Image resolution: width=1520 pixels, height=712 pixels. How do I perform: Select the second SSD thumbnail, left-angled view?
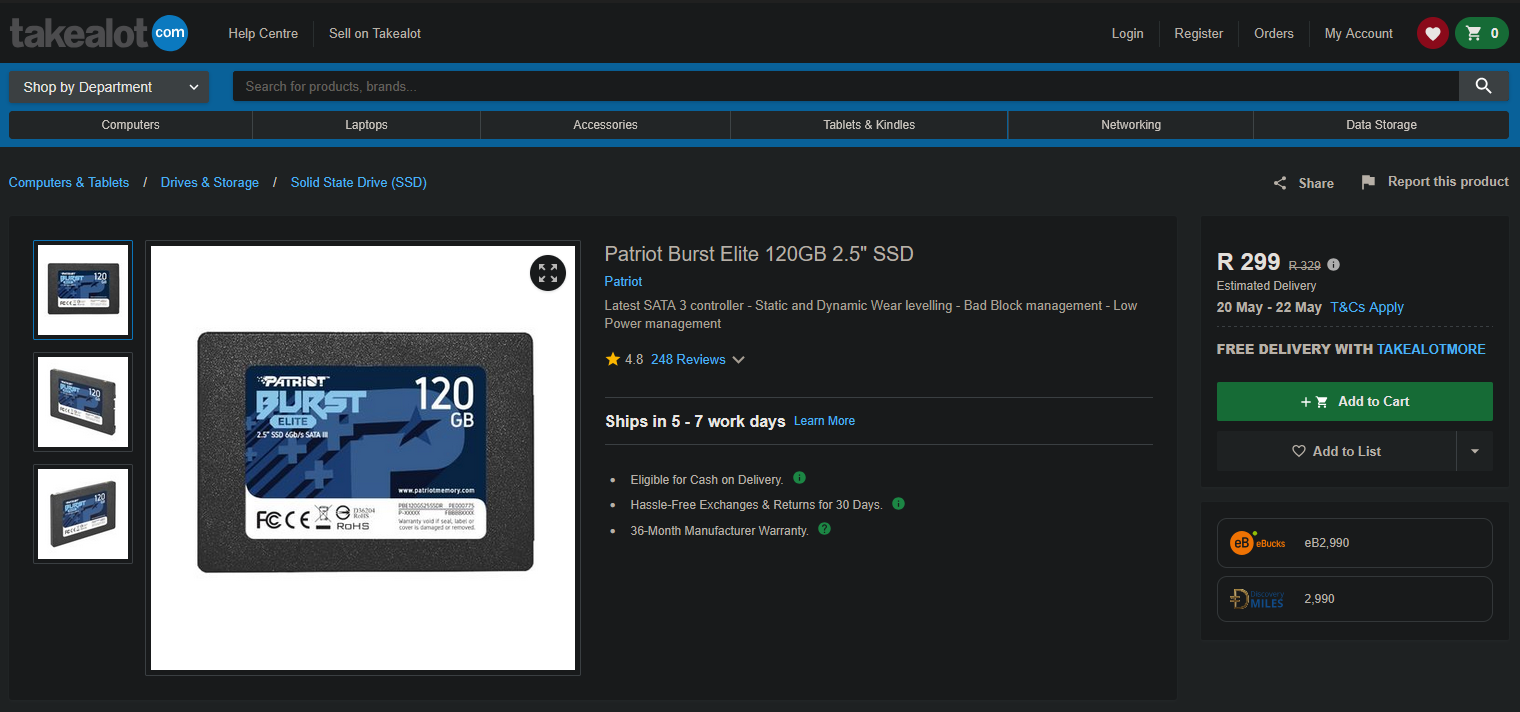click(x=83, y=402)
